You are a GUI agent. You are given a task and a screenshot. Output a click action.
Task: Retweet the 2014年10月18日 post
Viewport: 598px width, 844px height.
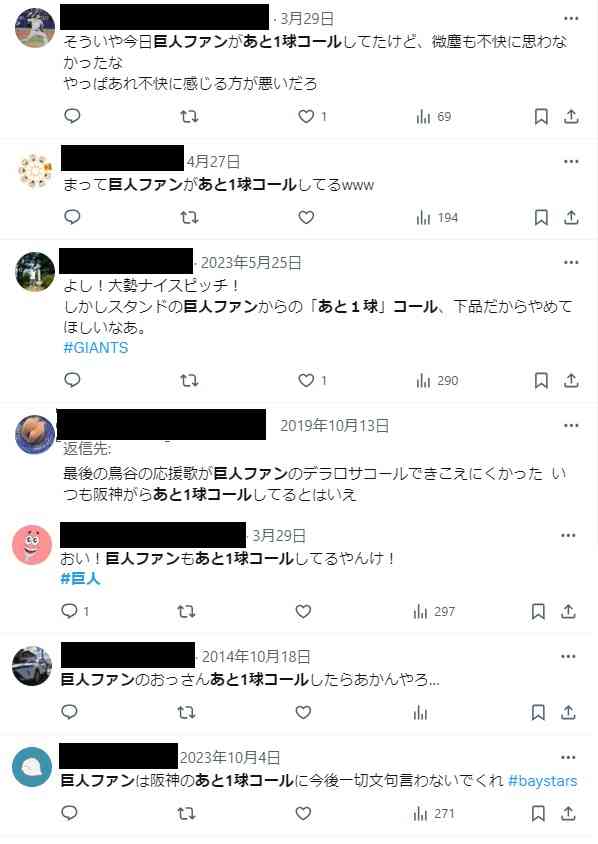186,713
